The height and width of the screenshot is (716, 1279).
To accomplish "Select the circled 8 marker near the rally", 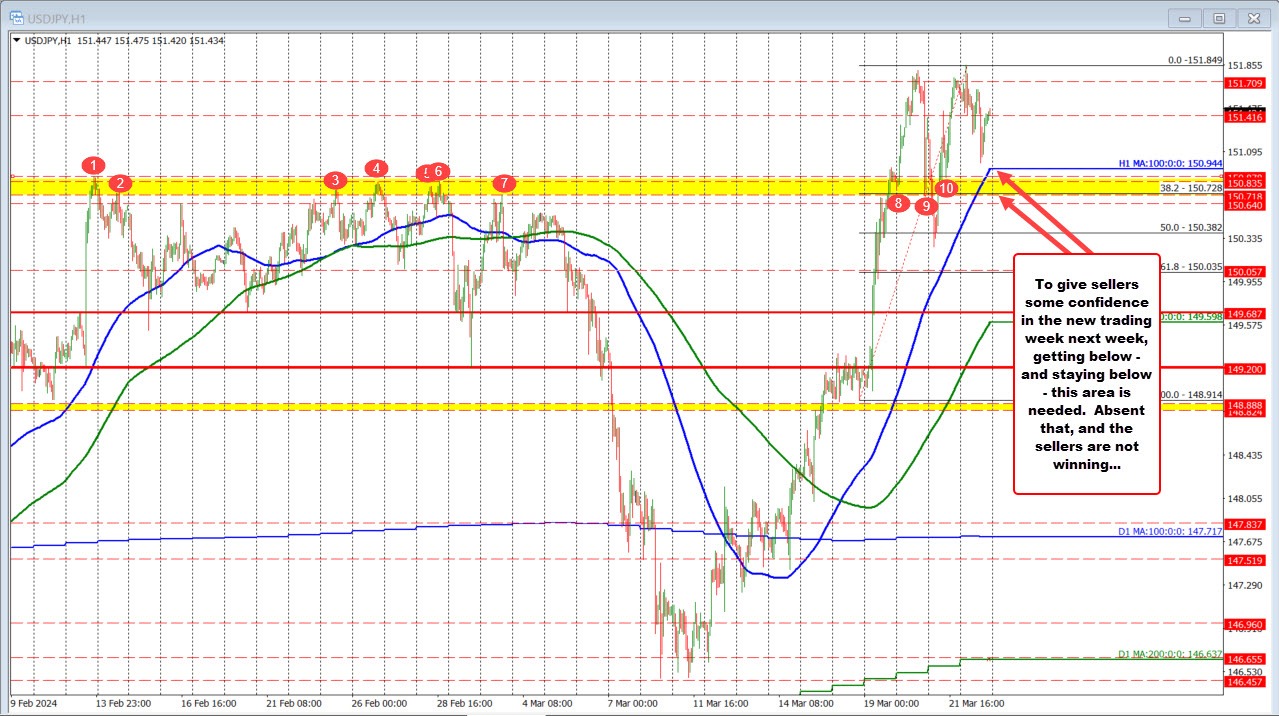I will click(x=898, y=202).
